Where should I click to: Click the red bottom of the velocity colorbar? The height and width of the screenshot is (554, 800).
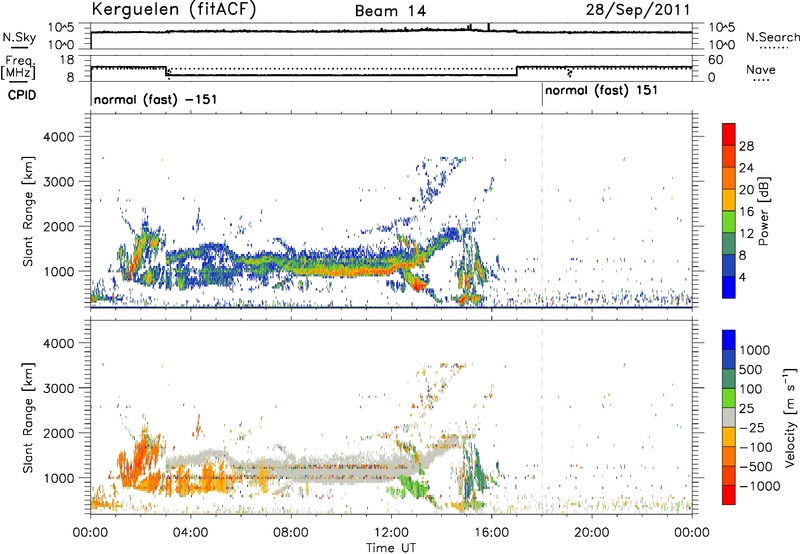point(729,495)
